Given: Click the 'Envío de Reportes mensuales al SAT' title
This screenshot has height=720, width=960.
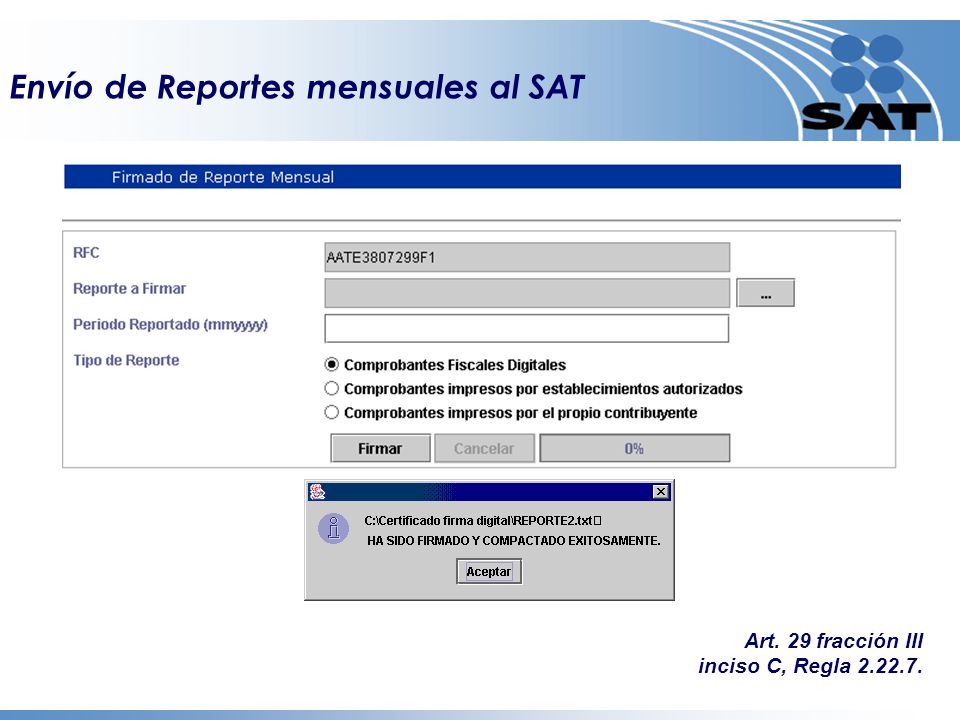Looking at the screenshot, I should [x=298, y=86].
